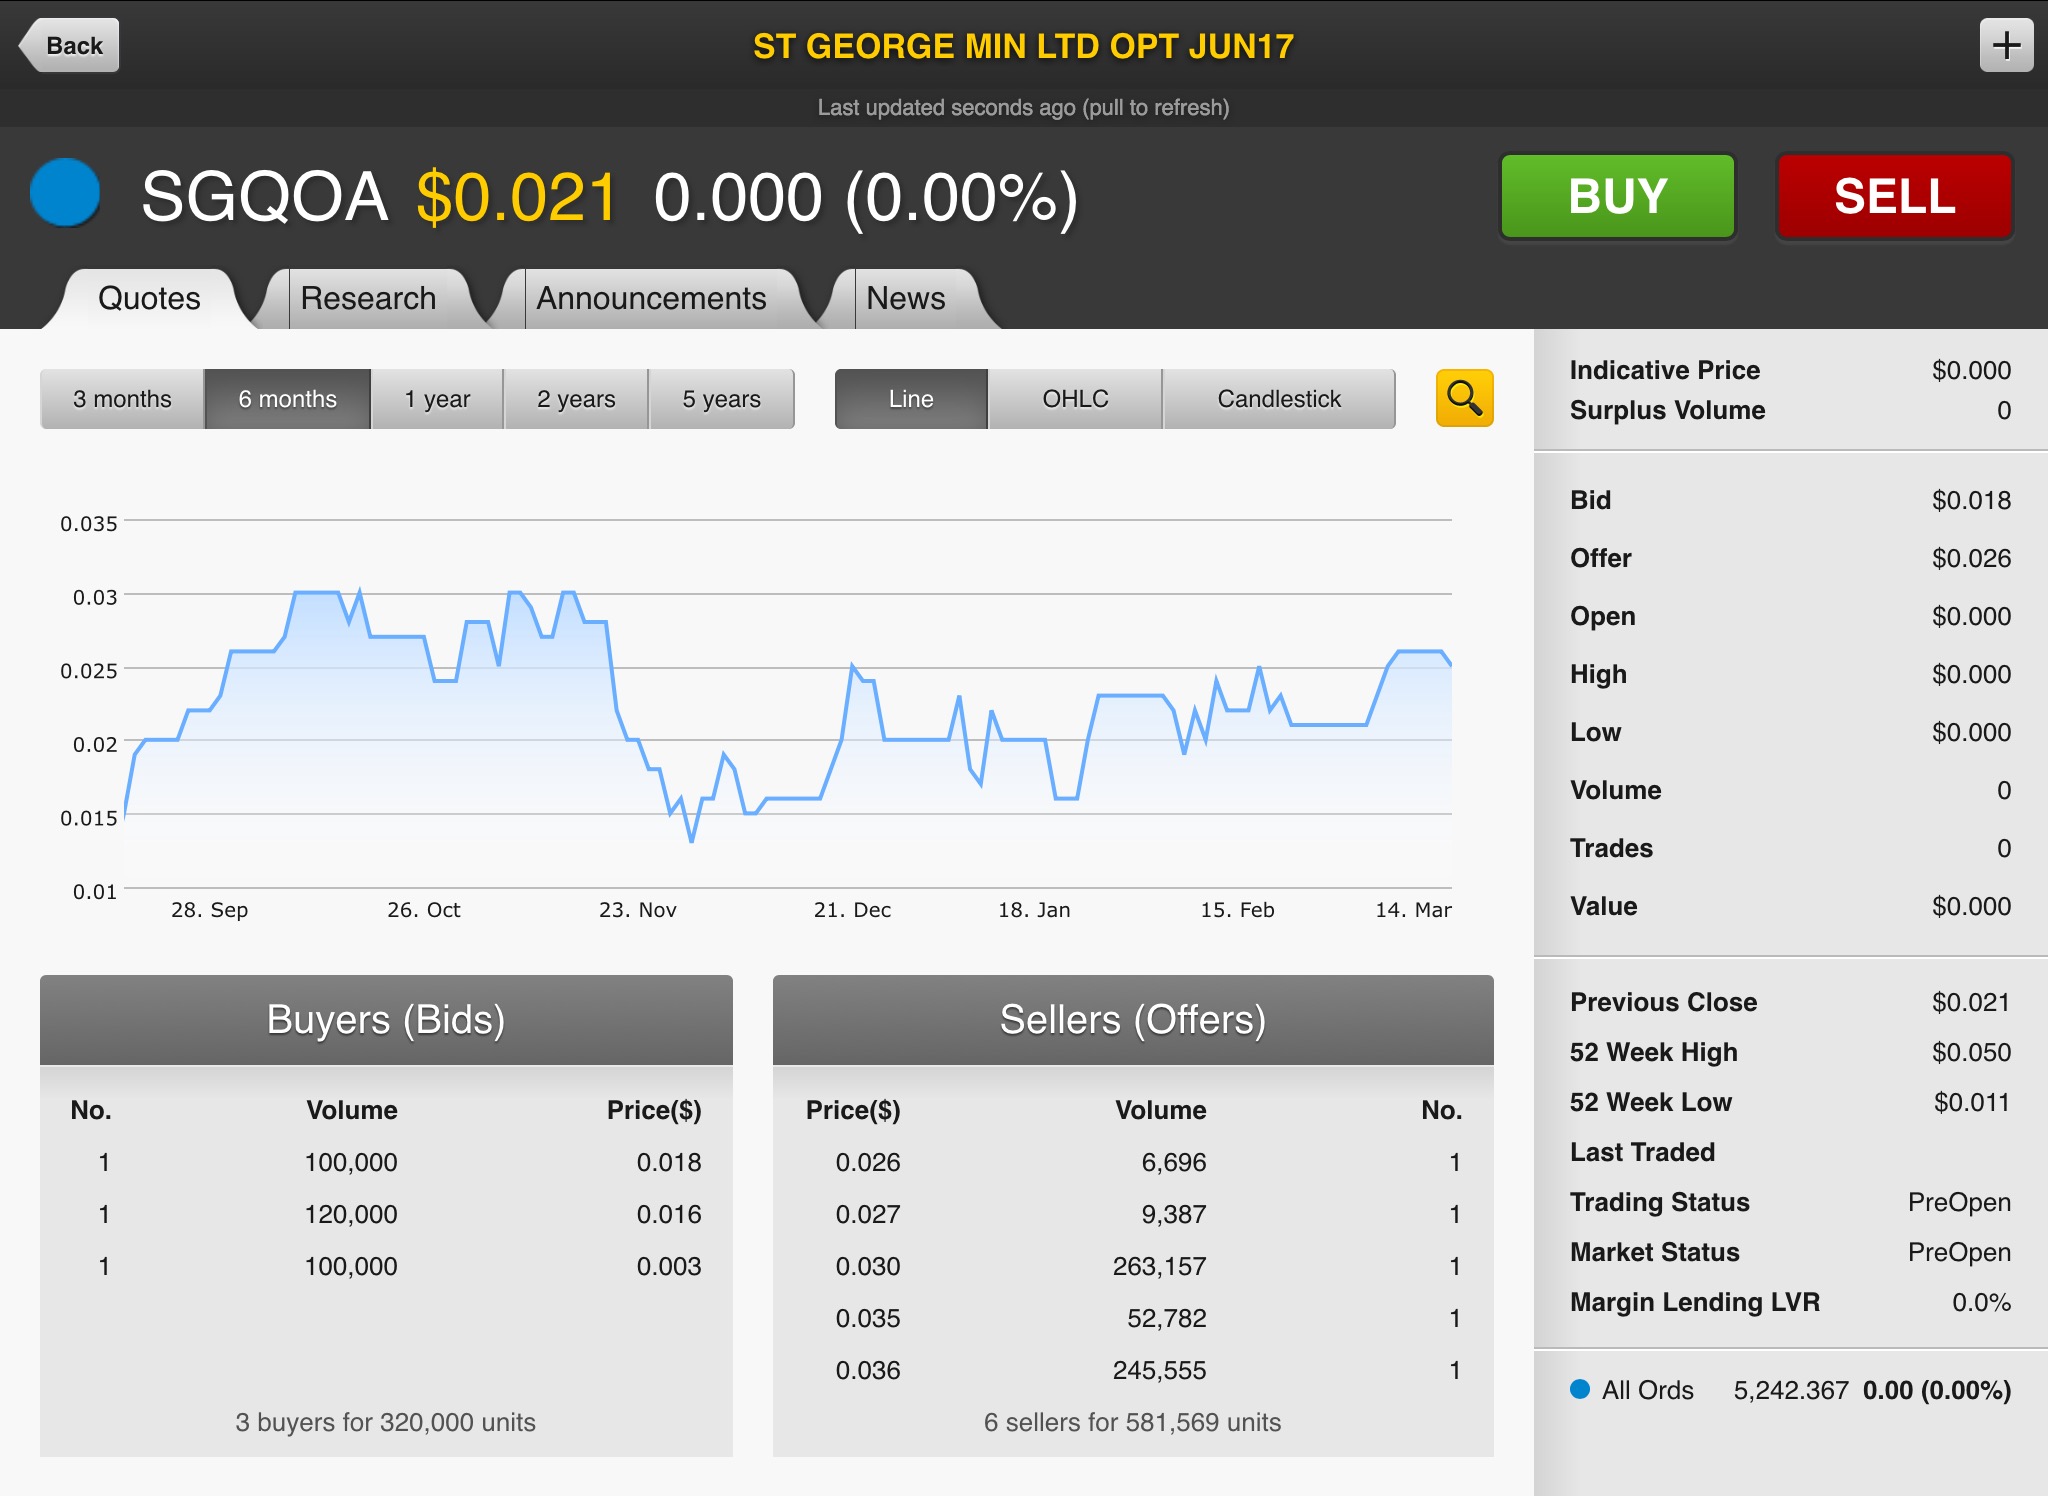The width and height of the screenshot is (2048, 1496).
Task: Choose the OHLC chart type
Action: (1075, 399)
